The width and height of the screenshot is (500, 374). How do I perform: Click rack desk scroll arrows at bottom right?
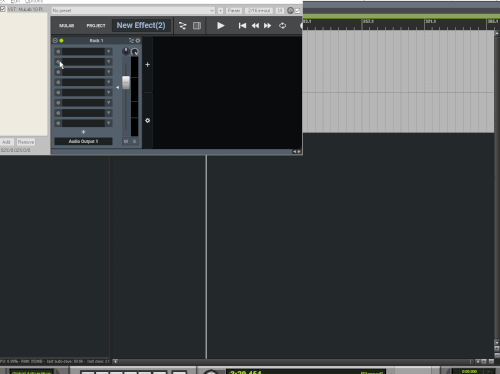pyautogui.click(x=297, y=151)
